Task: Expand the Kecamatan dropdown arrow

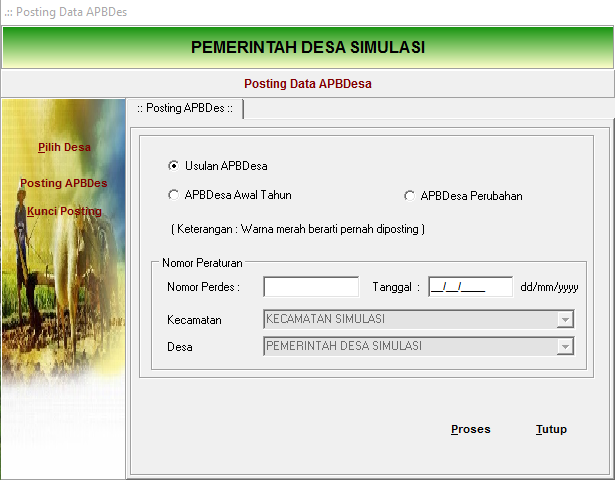Action: [x=565, y=320]
